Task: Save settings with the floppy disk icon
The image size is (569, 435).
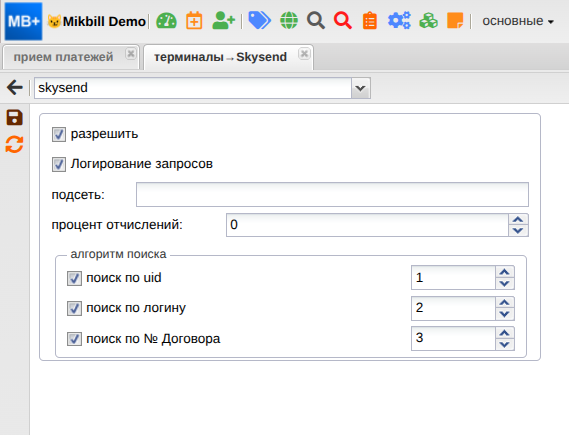Action: pyautogui.click(x=15, y=118)
